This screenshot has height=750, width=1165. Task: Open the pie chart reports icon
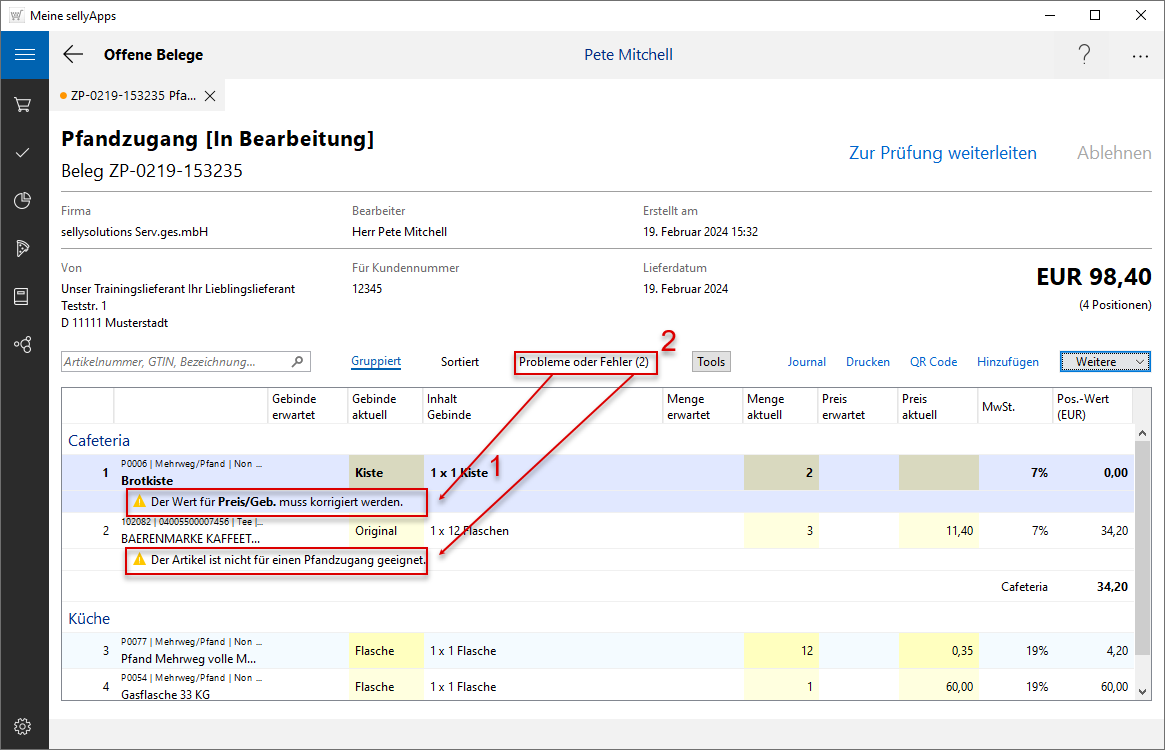point(24,201)
